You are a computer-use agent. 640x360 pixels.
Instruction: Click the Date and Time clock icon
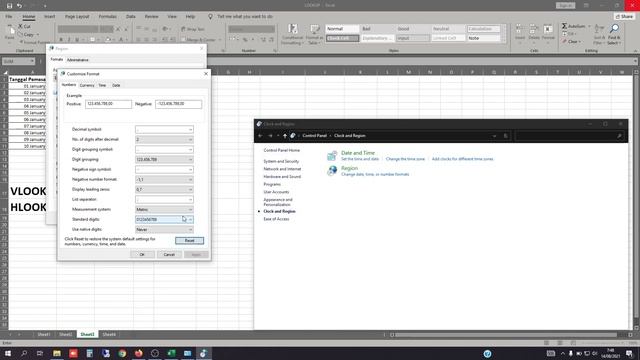(332, 155)
